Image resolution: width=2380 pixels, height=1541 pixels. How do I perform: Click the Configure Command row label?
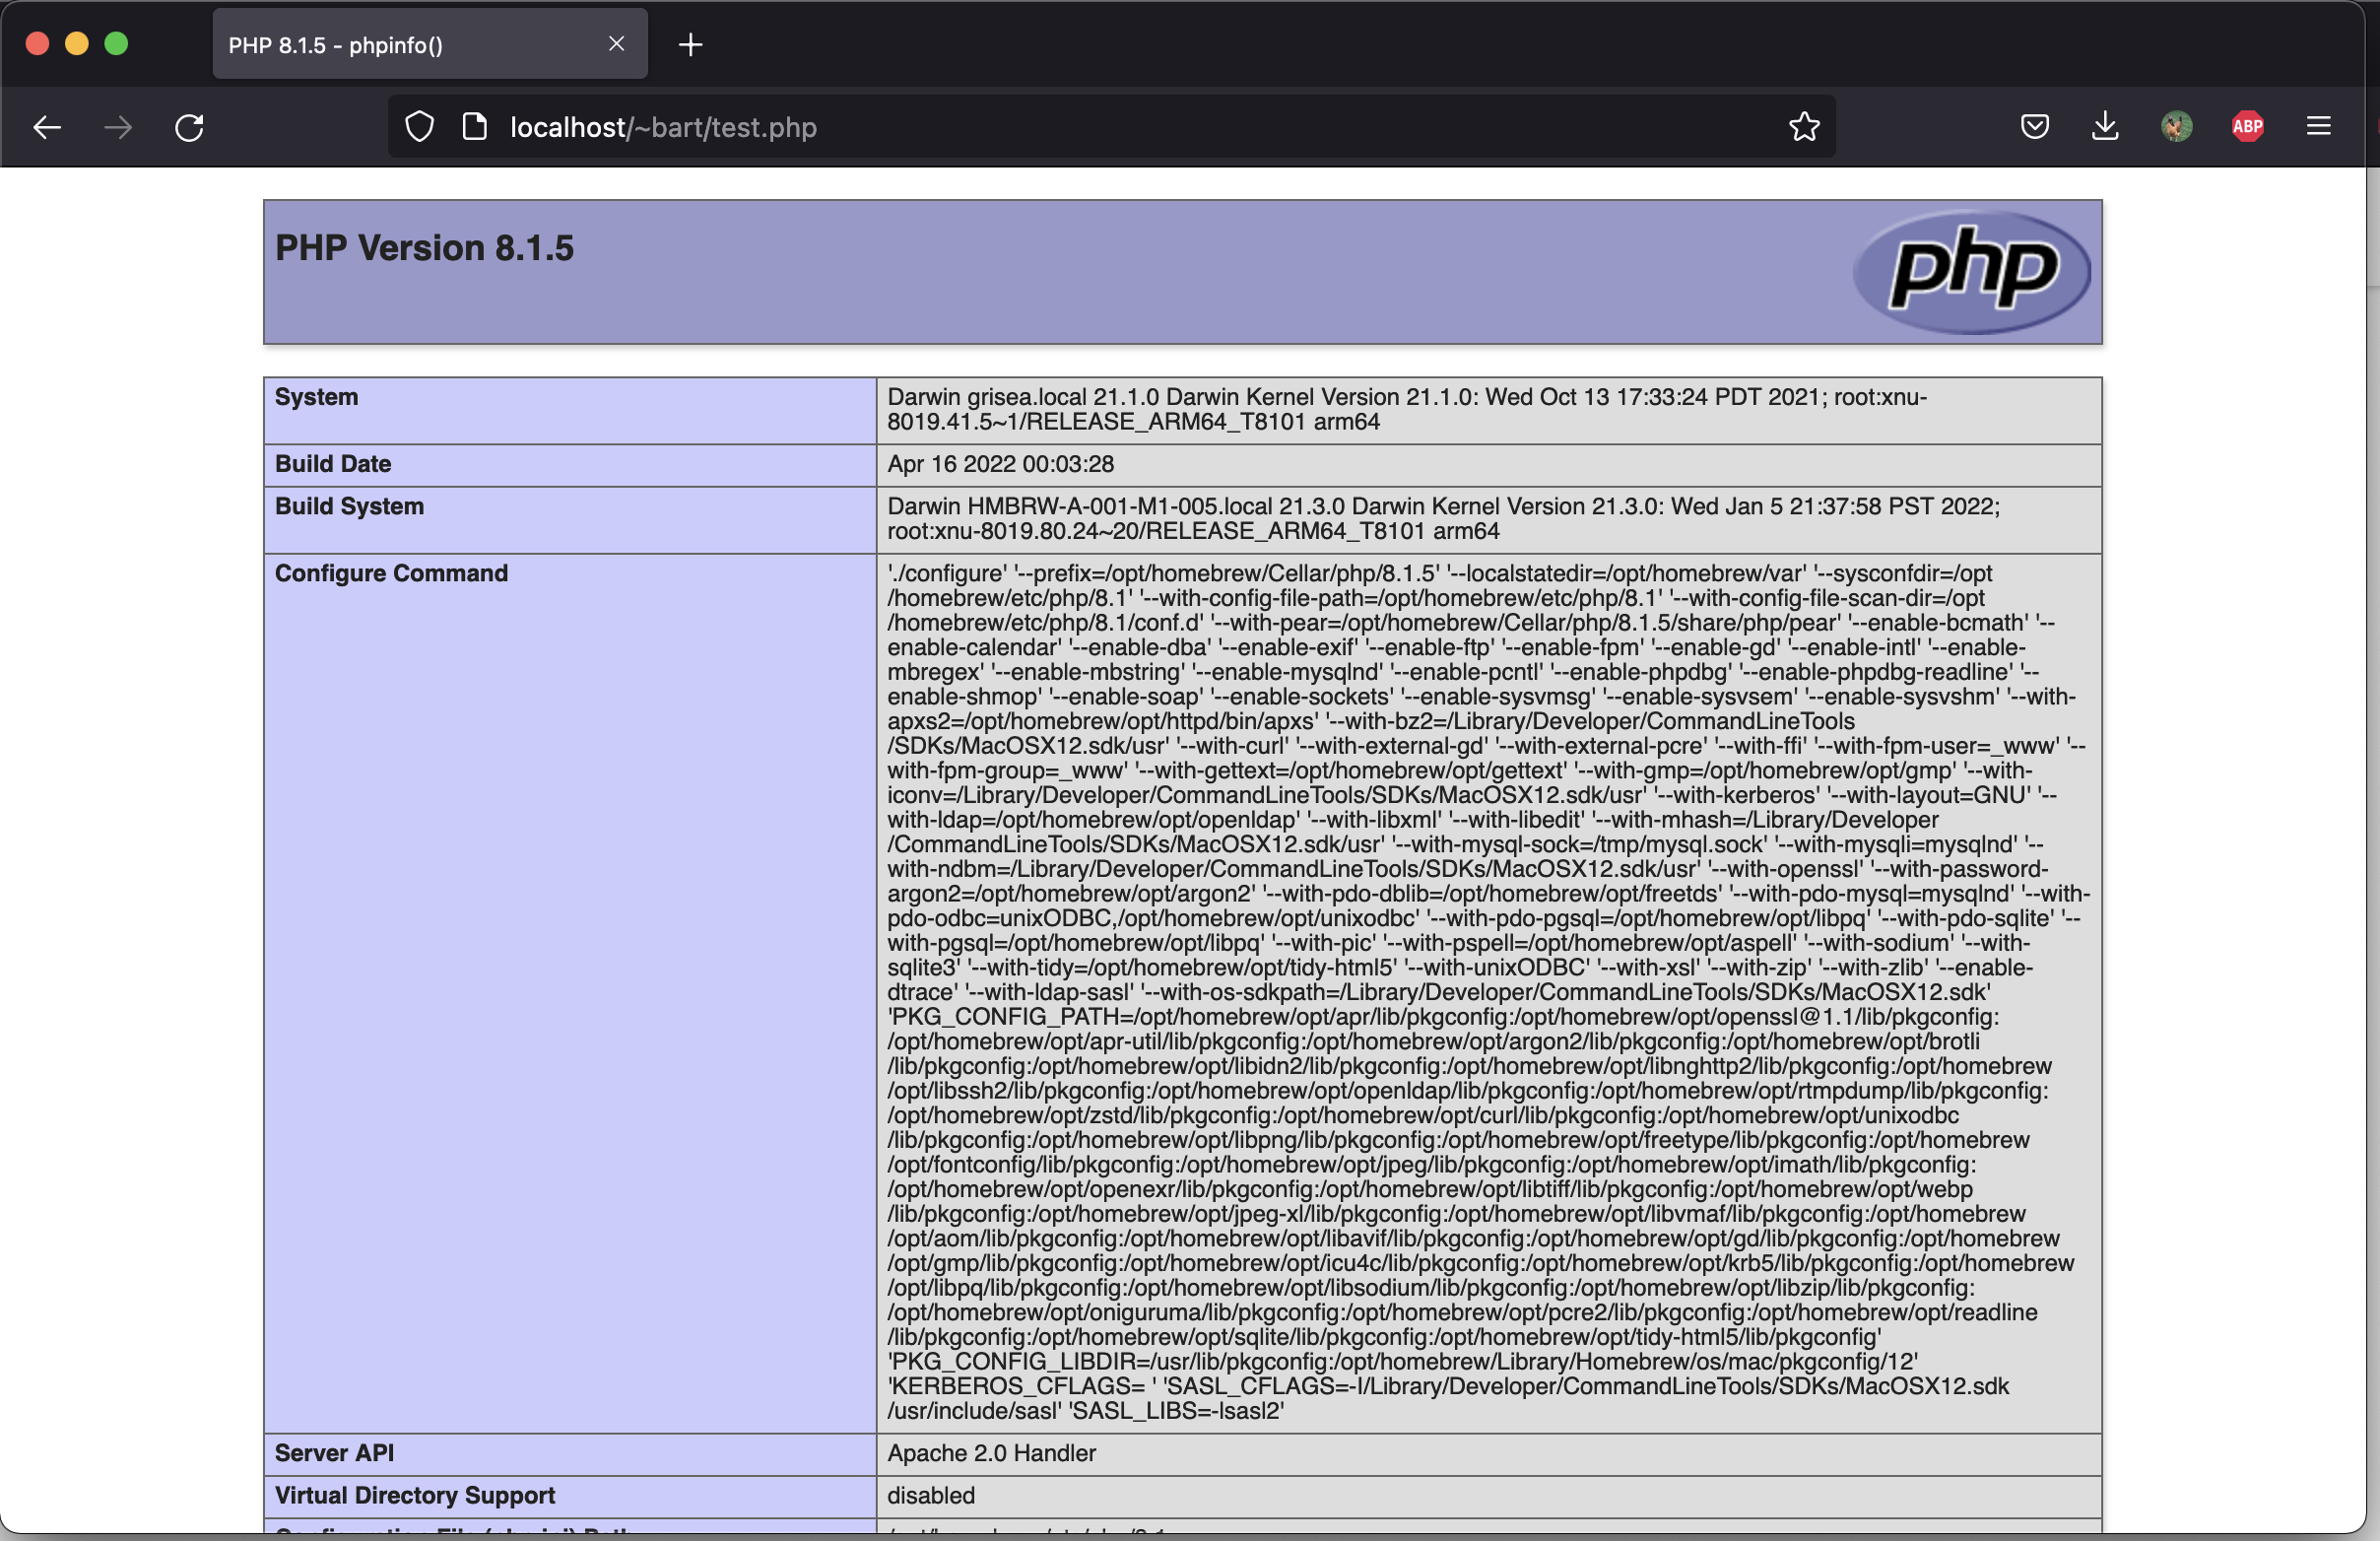point(391,573)
